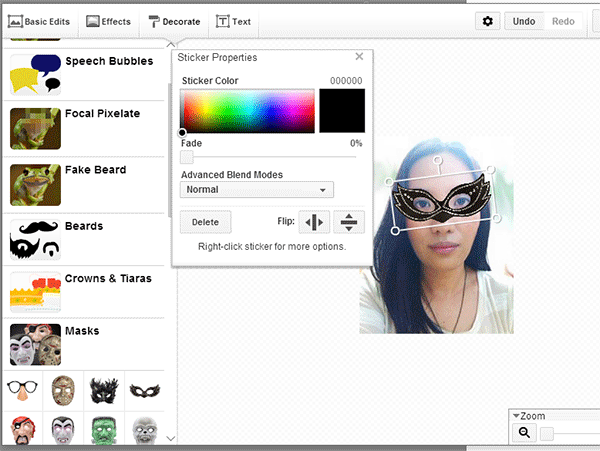Add the black feathered mask sticker

pyautogui.click(x=104, y=391)
